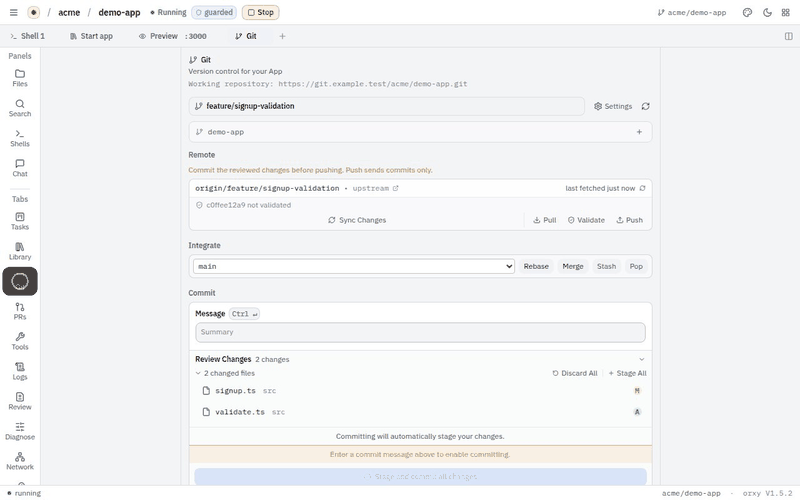Open the Shells panel

[x=20, y=138]
